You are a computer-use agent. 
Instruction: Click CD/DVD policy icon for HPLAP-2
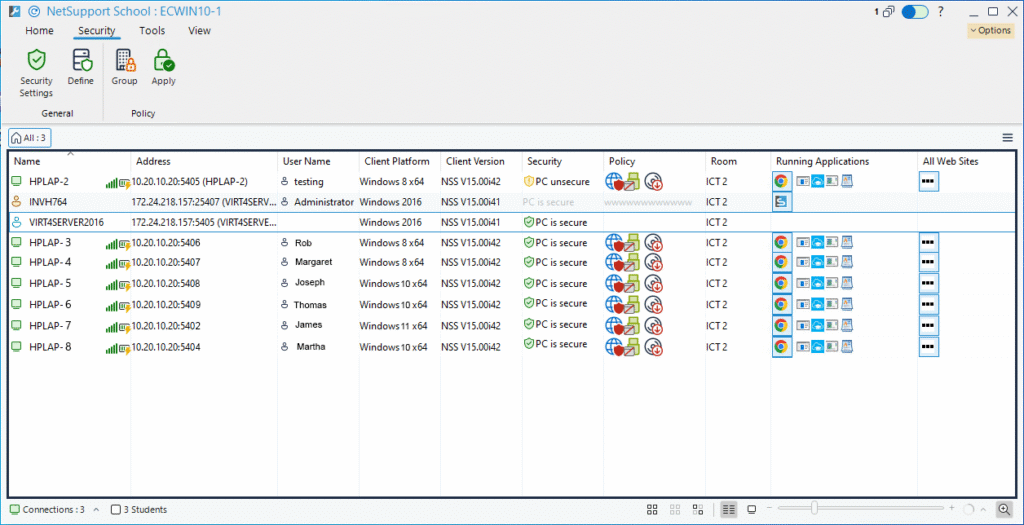654,182
